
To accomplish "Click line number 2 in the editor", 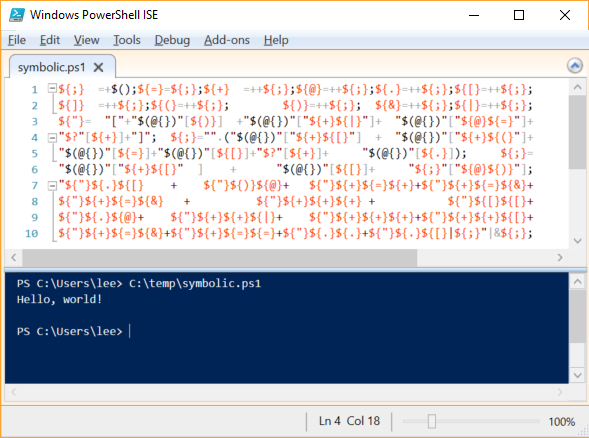I will point(34,106).
